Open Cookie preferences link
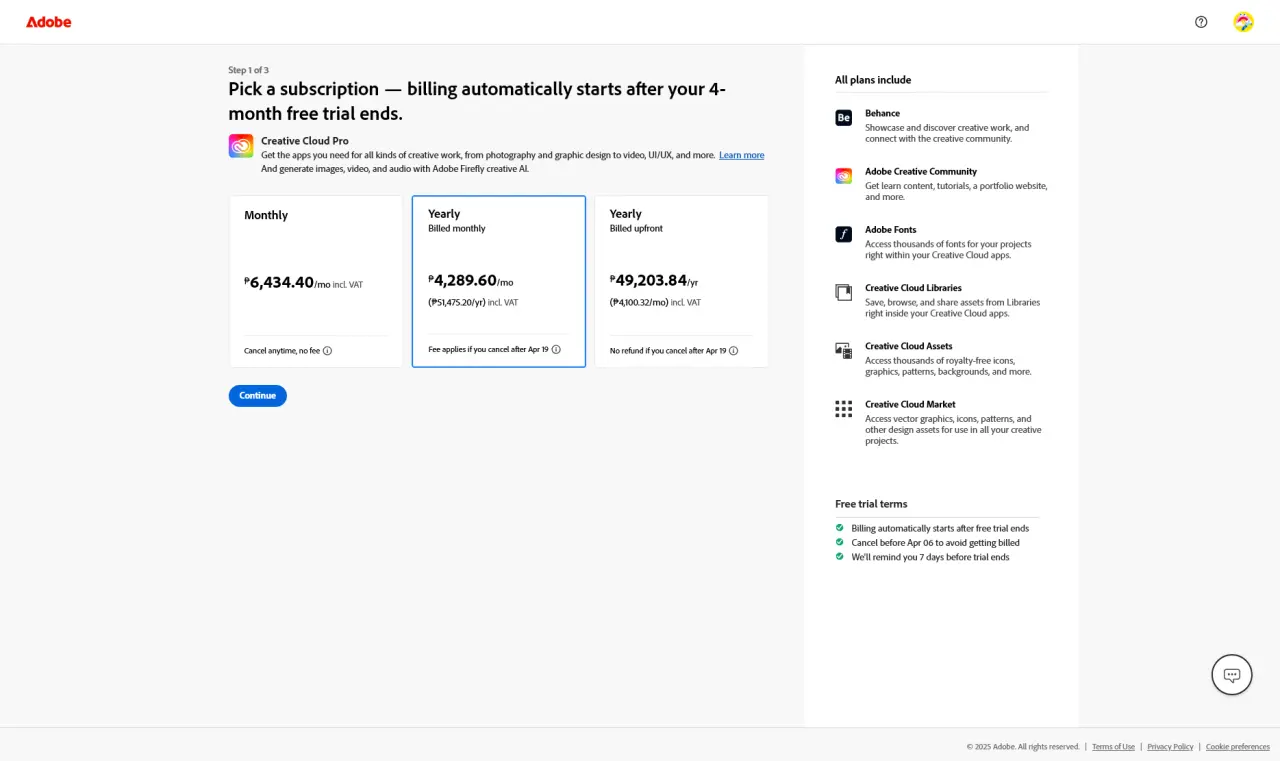 [x=1238, y=747]
